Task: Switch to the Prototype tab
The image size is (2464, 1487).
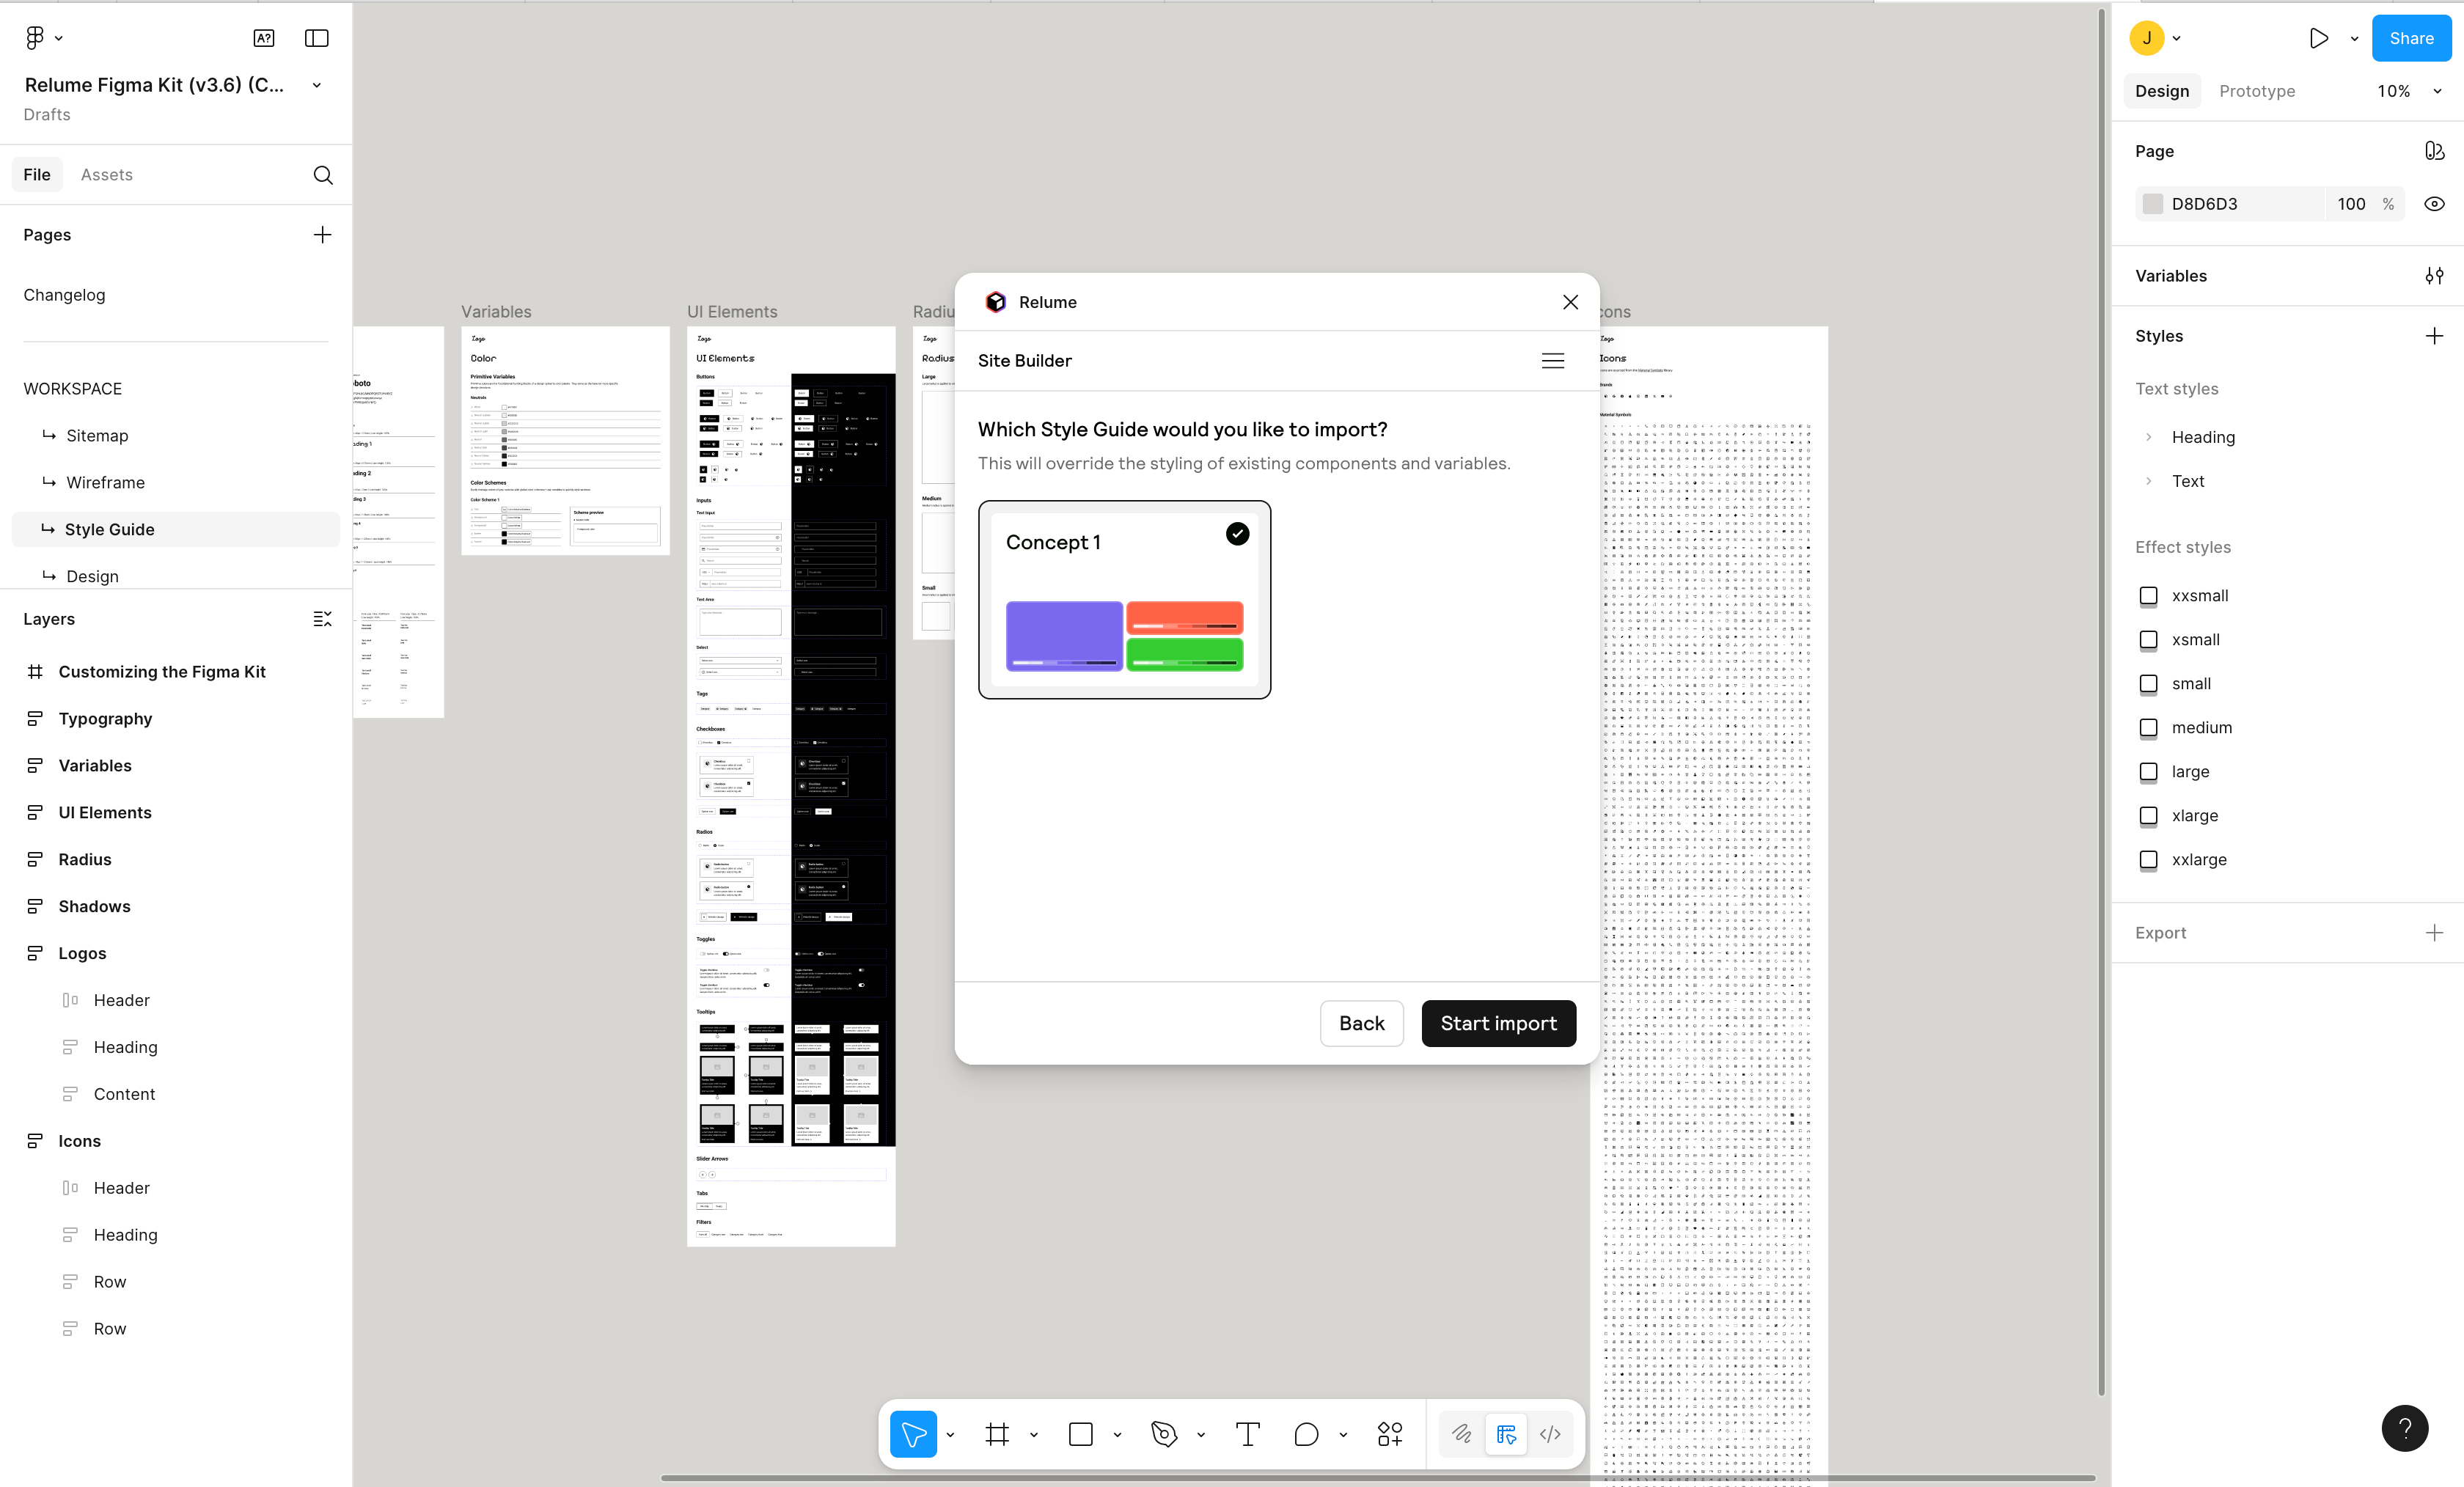Action: [x=2257, y=91]
